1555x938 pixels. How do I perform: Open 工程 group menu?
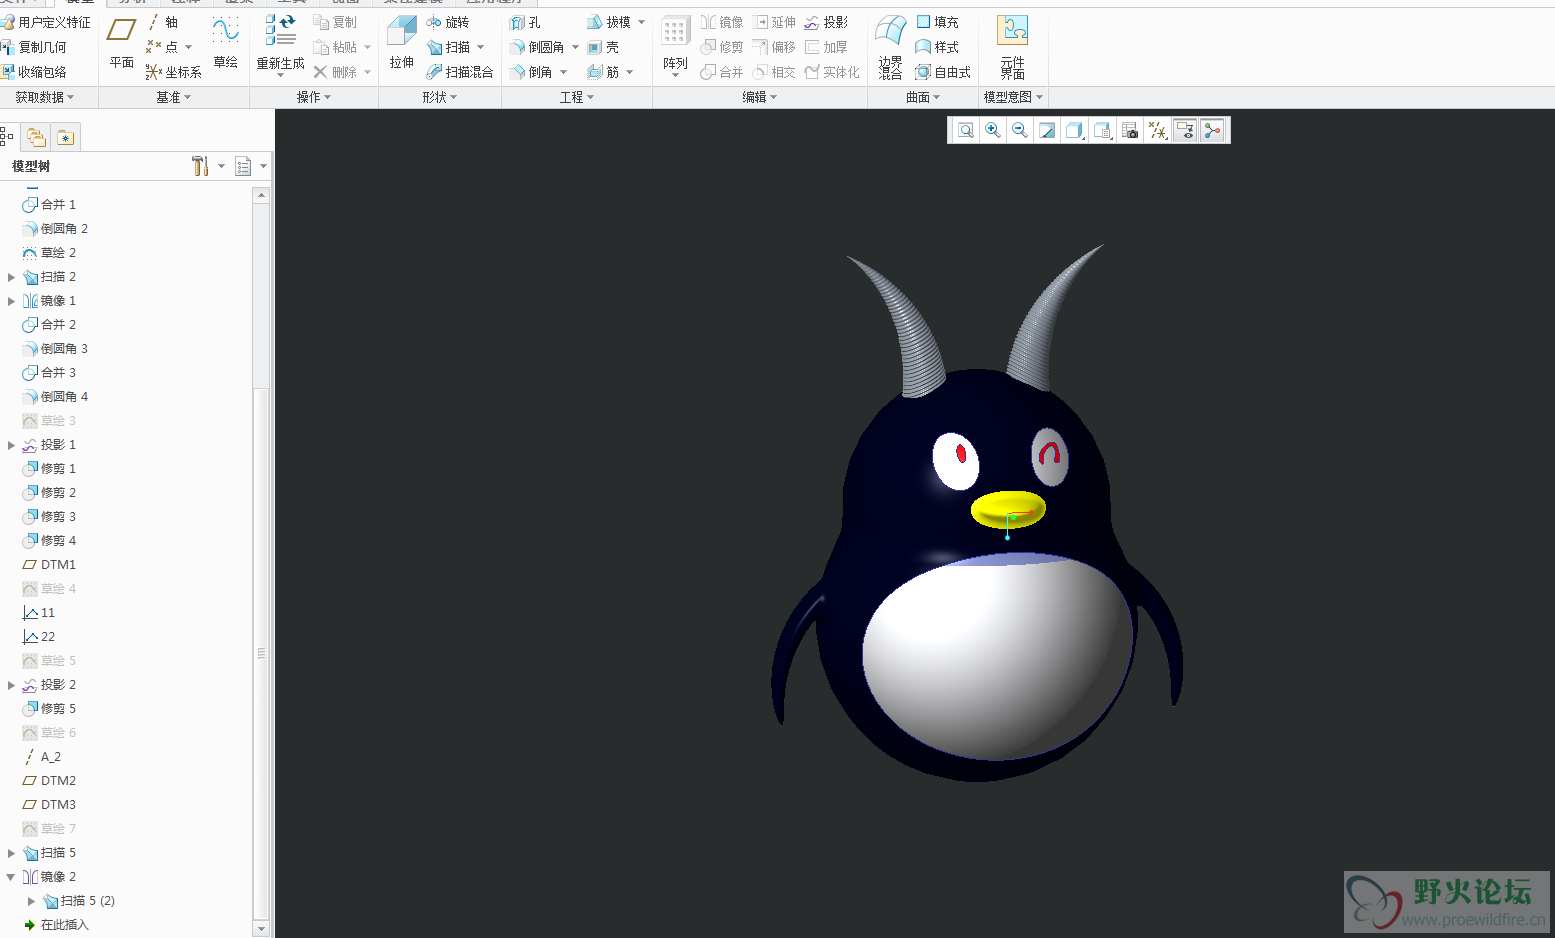point(577,97)
